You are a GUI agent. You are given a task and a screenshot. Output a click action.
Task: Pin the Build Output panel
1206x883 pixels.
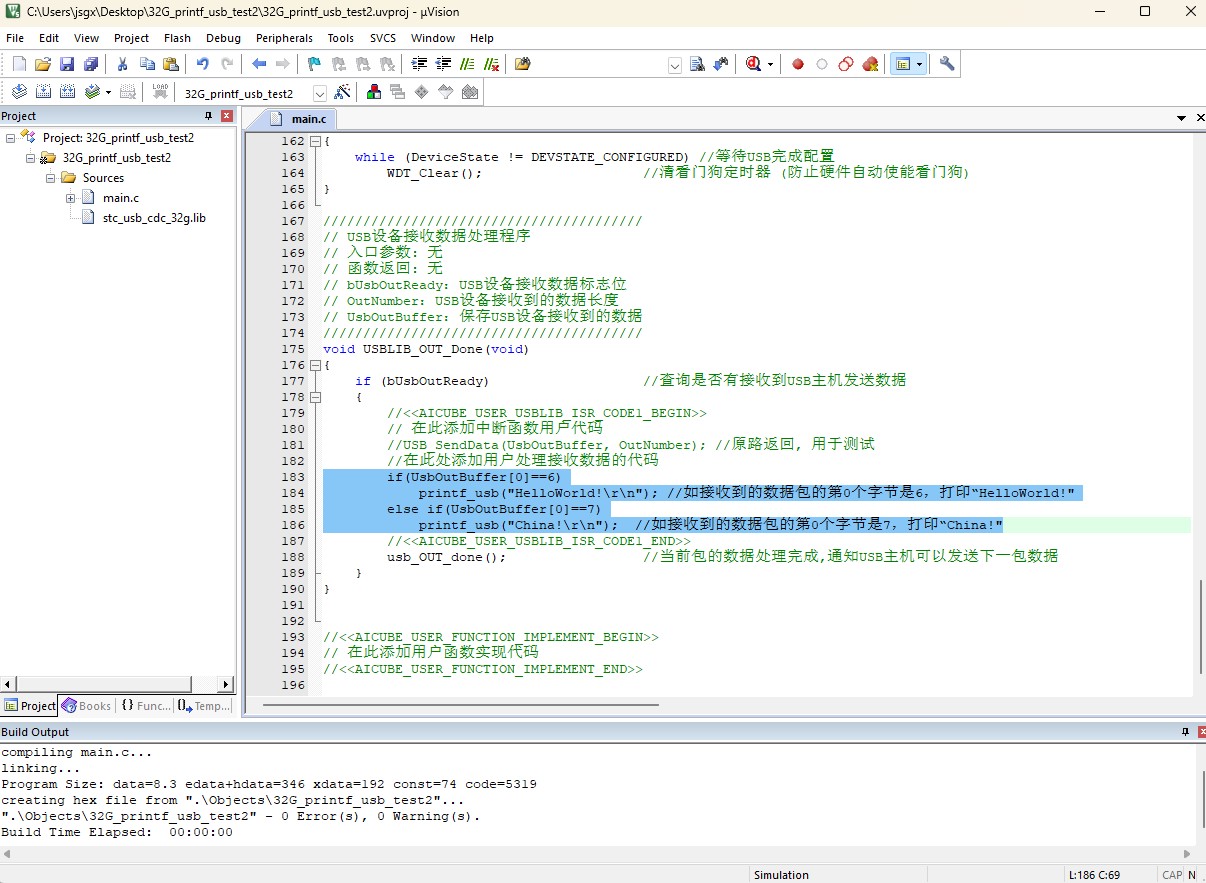point(1184,732)
